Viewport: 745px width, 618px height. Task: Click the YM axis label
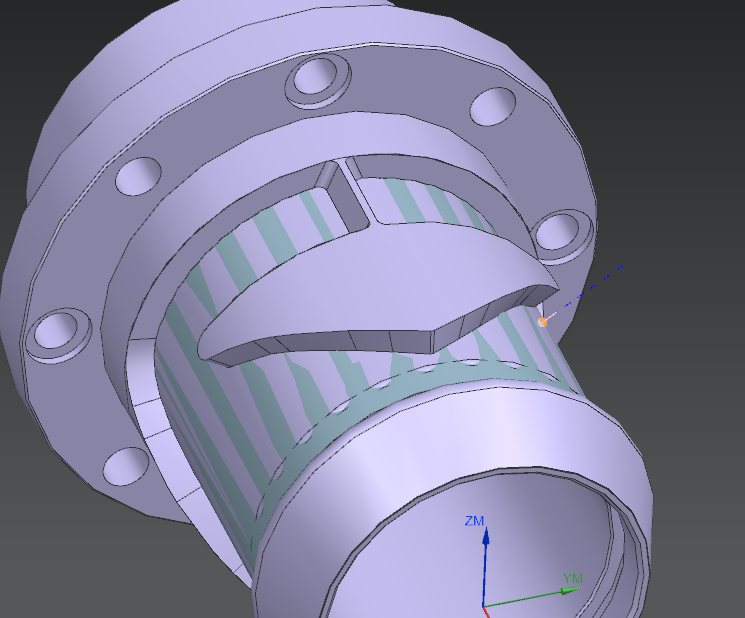573,578
